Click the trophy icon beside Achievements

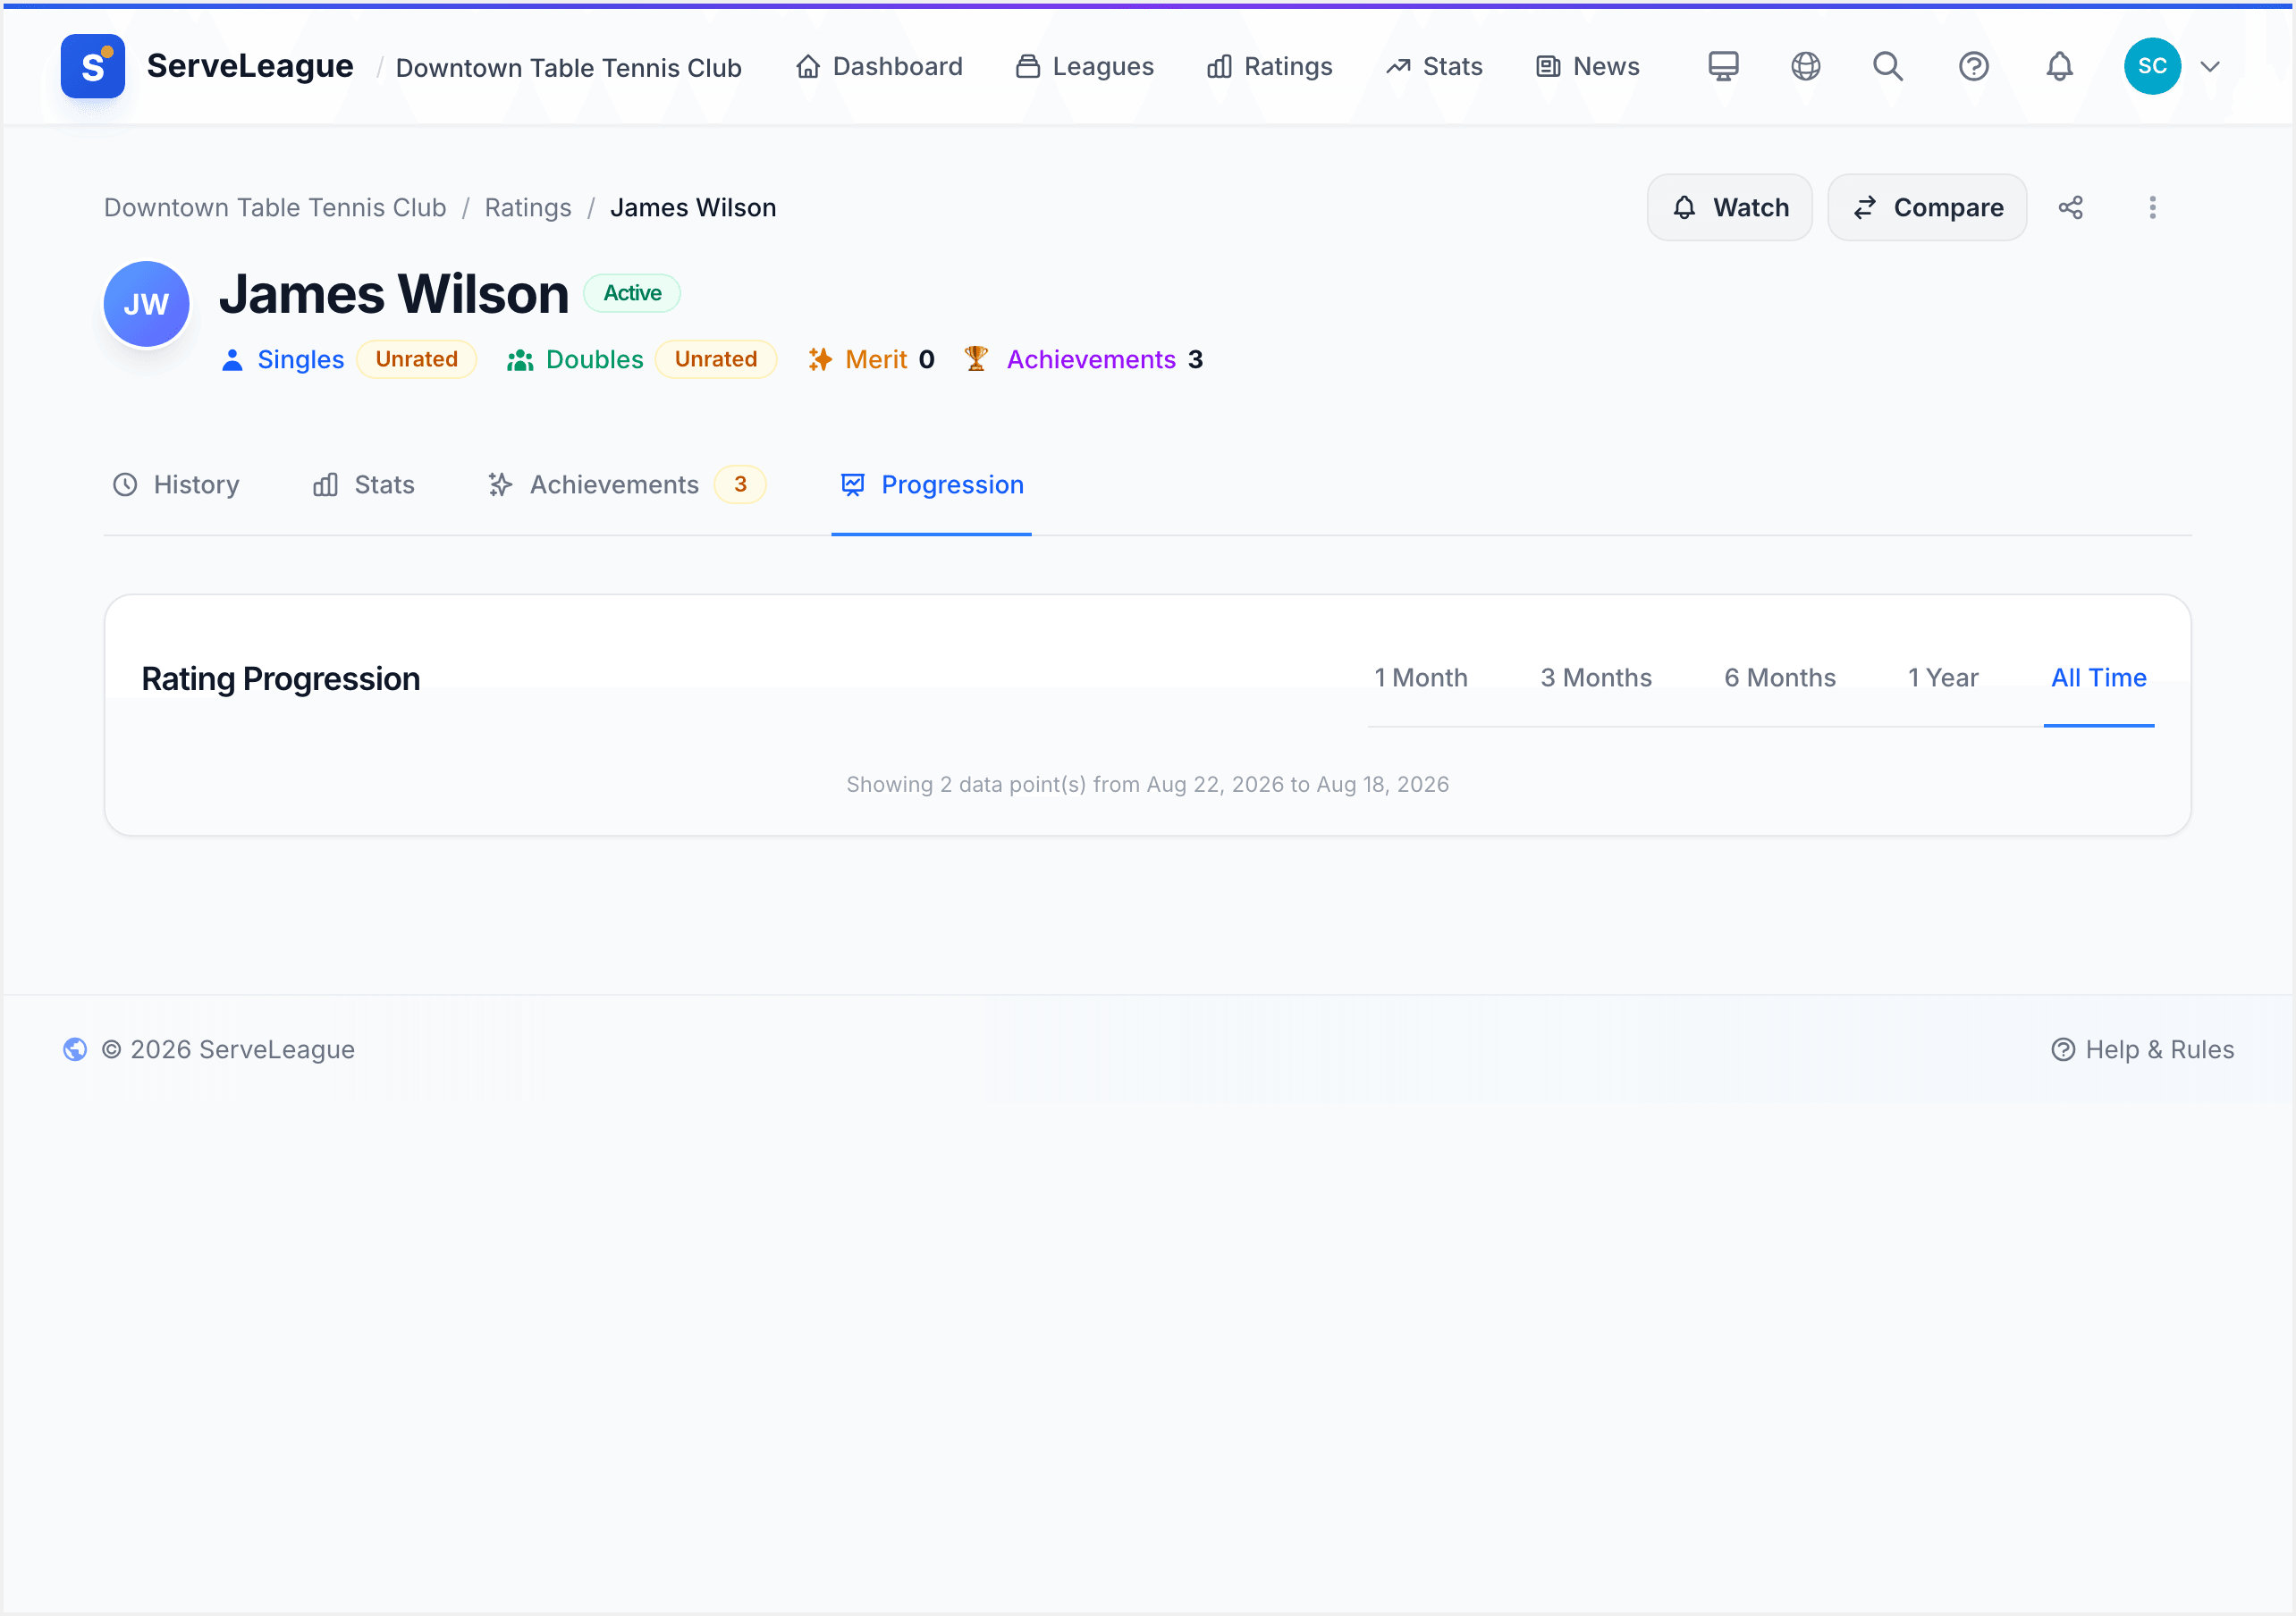pyautogui.click(x=976, y=359)
